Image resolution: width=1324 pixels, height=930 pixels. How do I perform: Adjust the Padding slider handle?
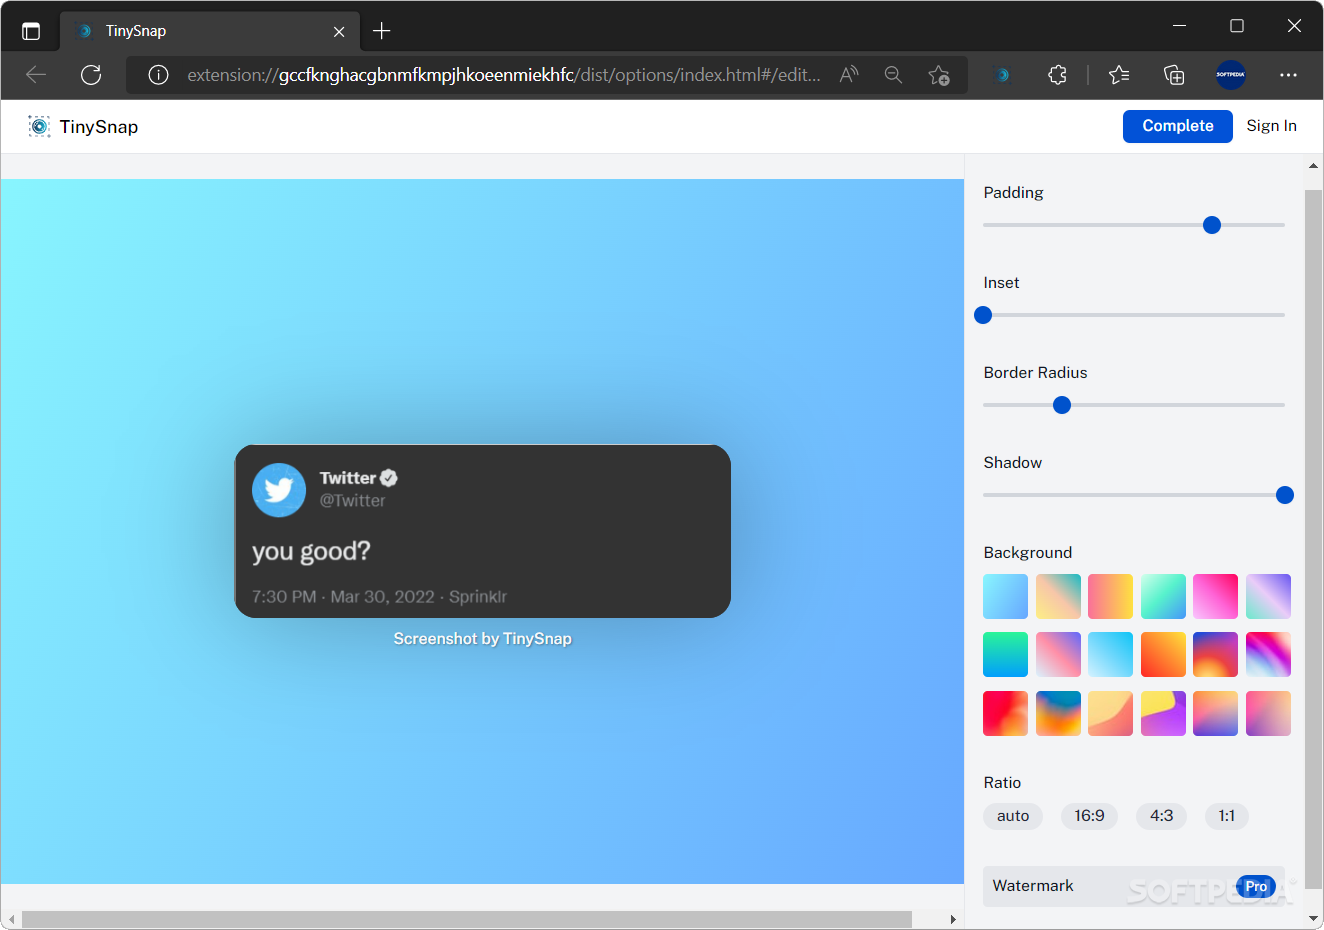tap(1212, 225)
